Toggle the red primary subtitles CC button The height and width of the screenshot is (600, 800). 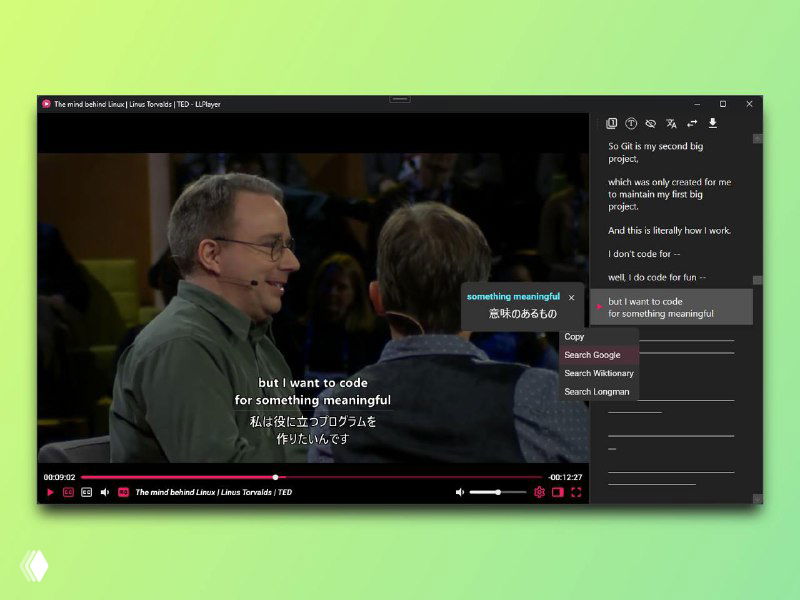coord(69,492)
